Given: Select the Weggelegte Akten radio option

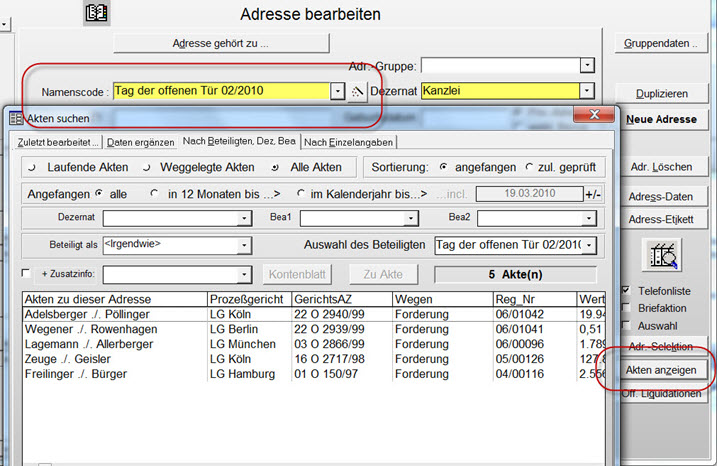Looking at the screenshot, I should pyautogui.click(x=148, y=166).
